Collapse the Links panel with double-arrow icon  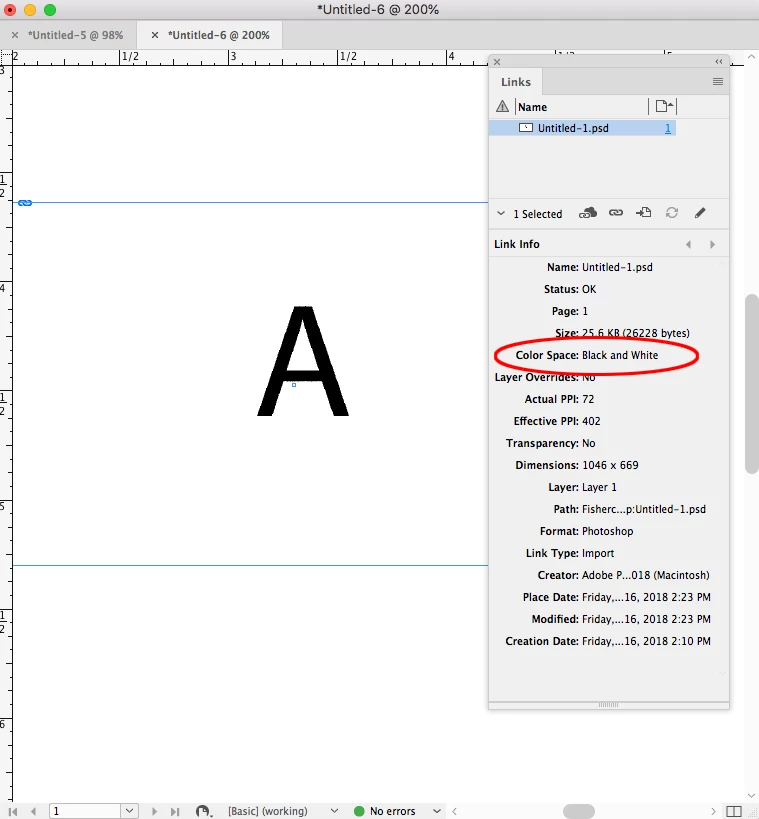tap(719, 61)
